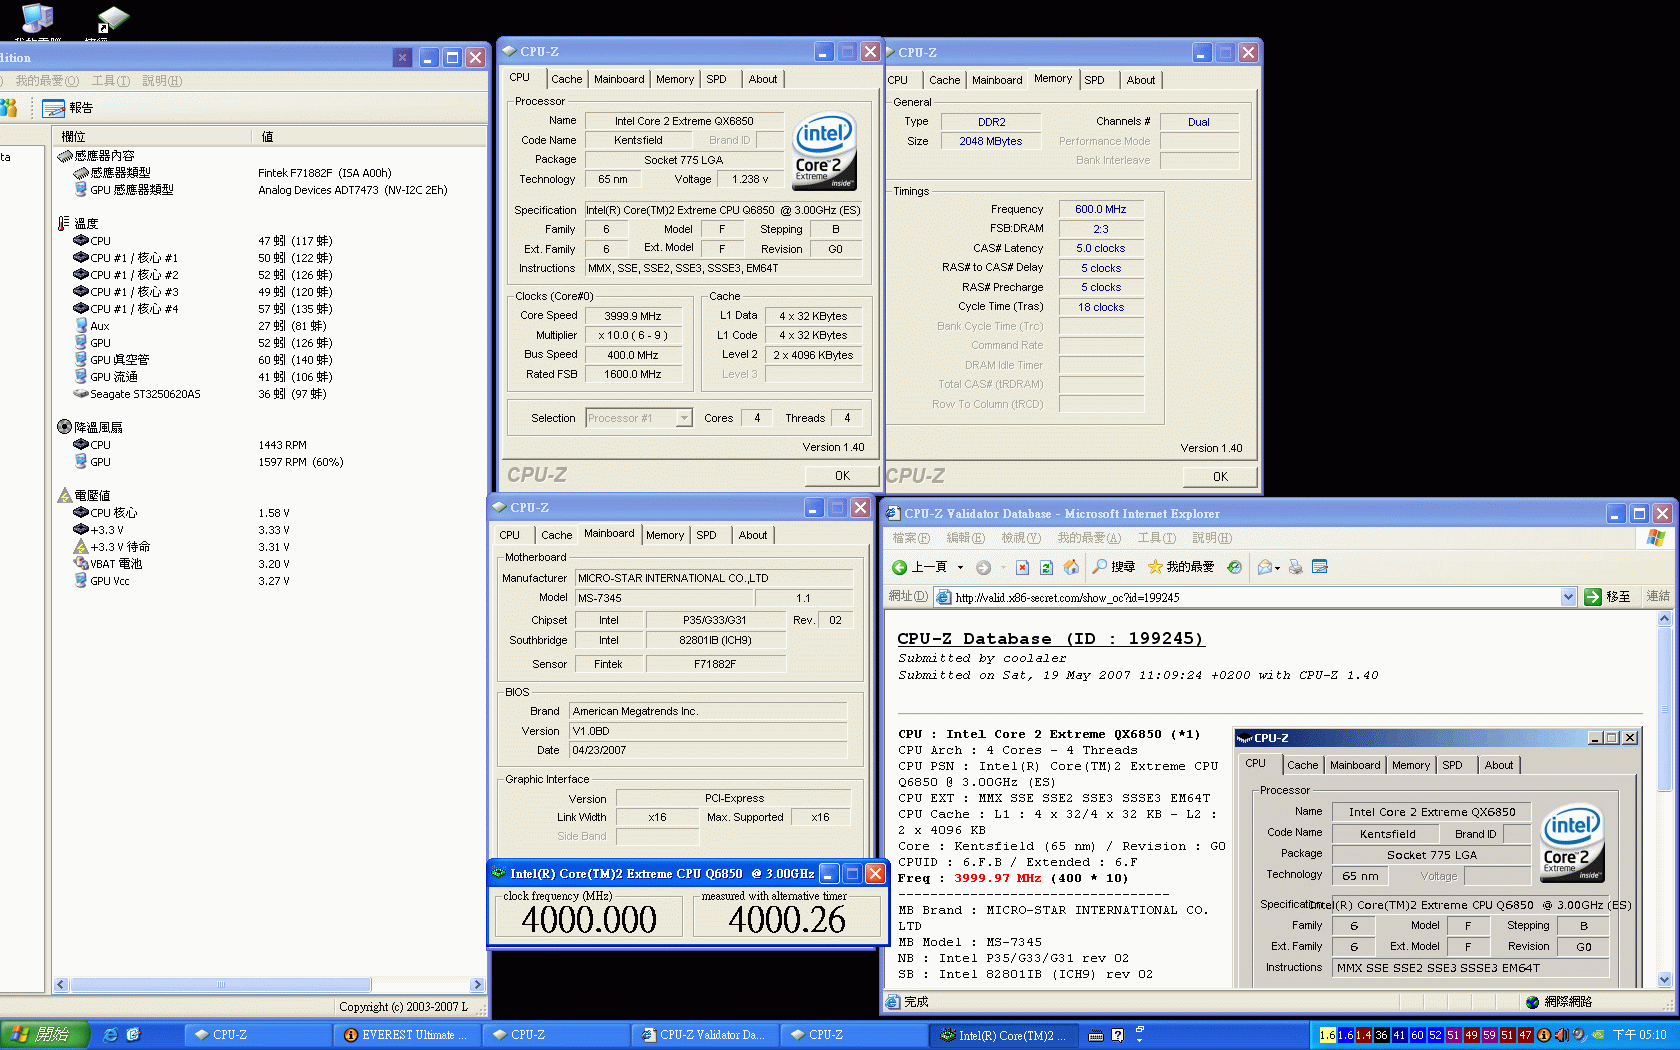1680x1050 pixels.
Task: Open the Processor #1 selection dropdown in CPU-Z
Action: pos(684,418)
